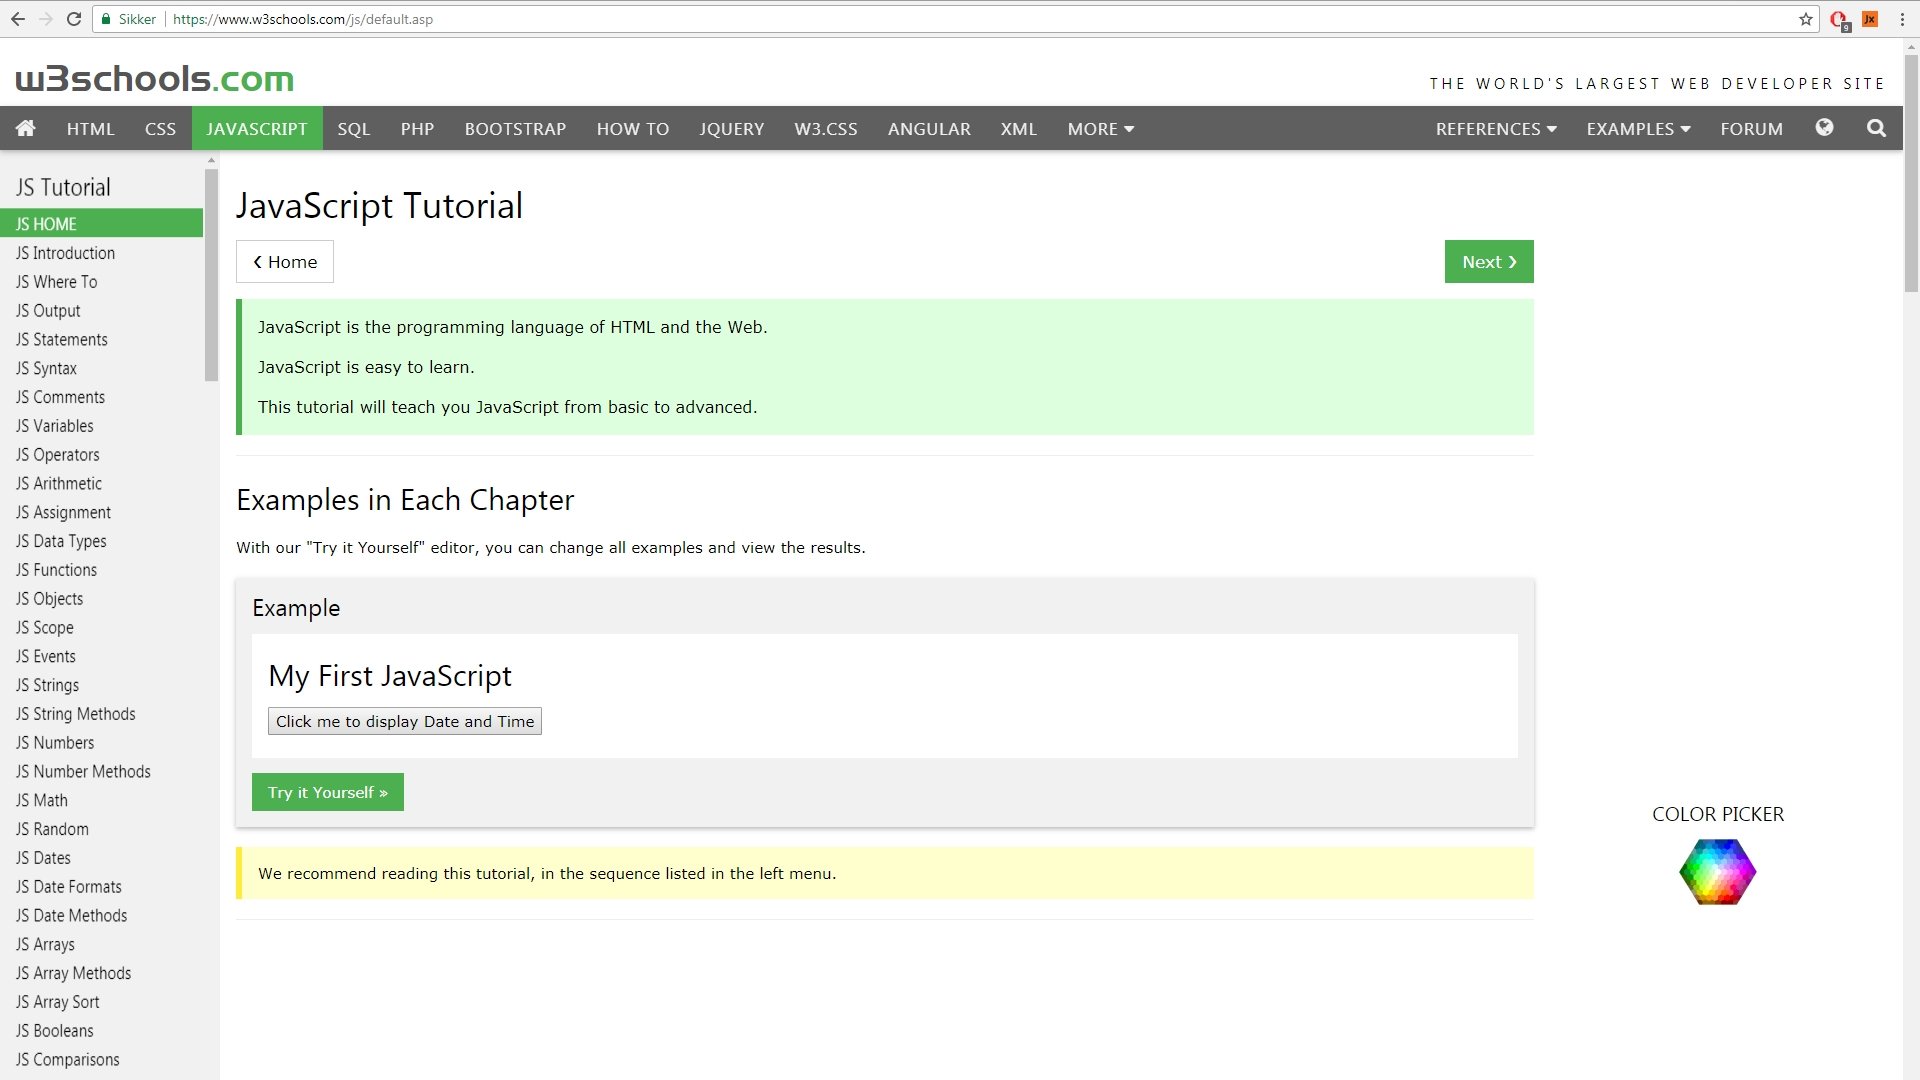Viewport: 1920px width, 1080px height.
Task: Open the Try it Yourself editor
Action: tap(328, 792)
